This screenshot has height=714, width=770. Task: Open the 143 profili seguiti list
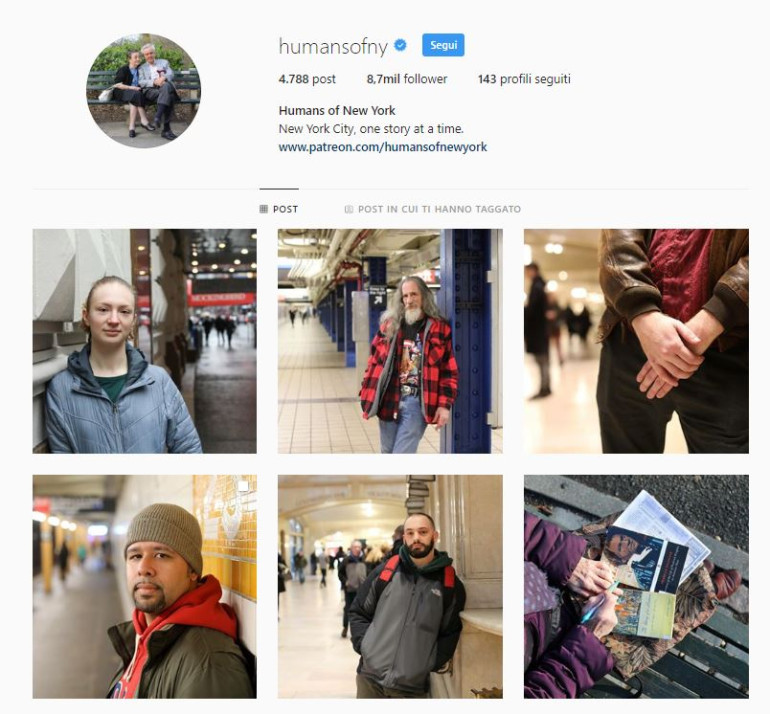pos(524,79)
